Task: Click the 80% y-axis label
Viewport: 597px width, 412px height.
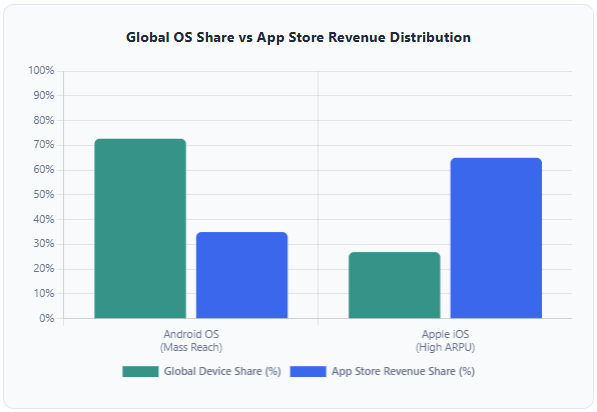Action: click(43, 120)
